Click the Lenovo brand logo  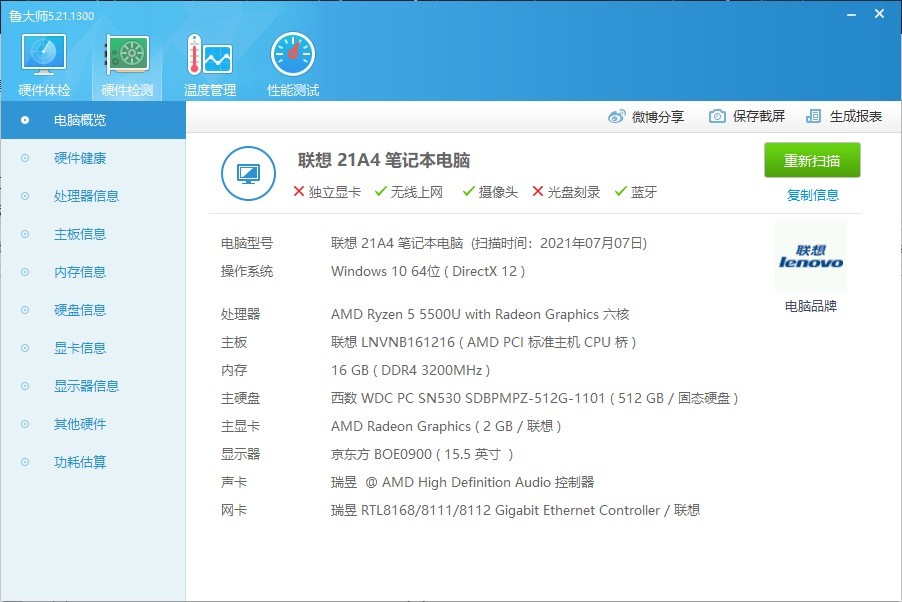click(x=811, y=256)
